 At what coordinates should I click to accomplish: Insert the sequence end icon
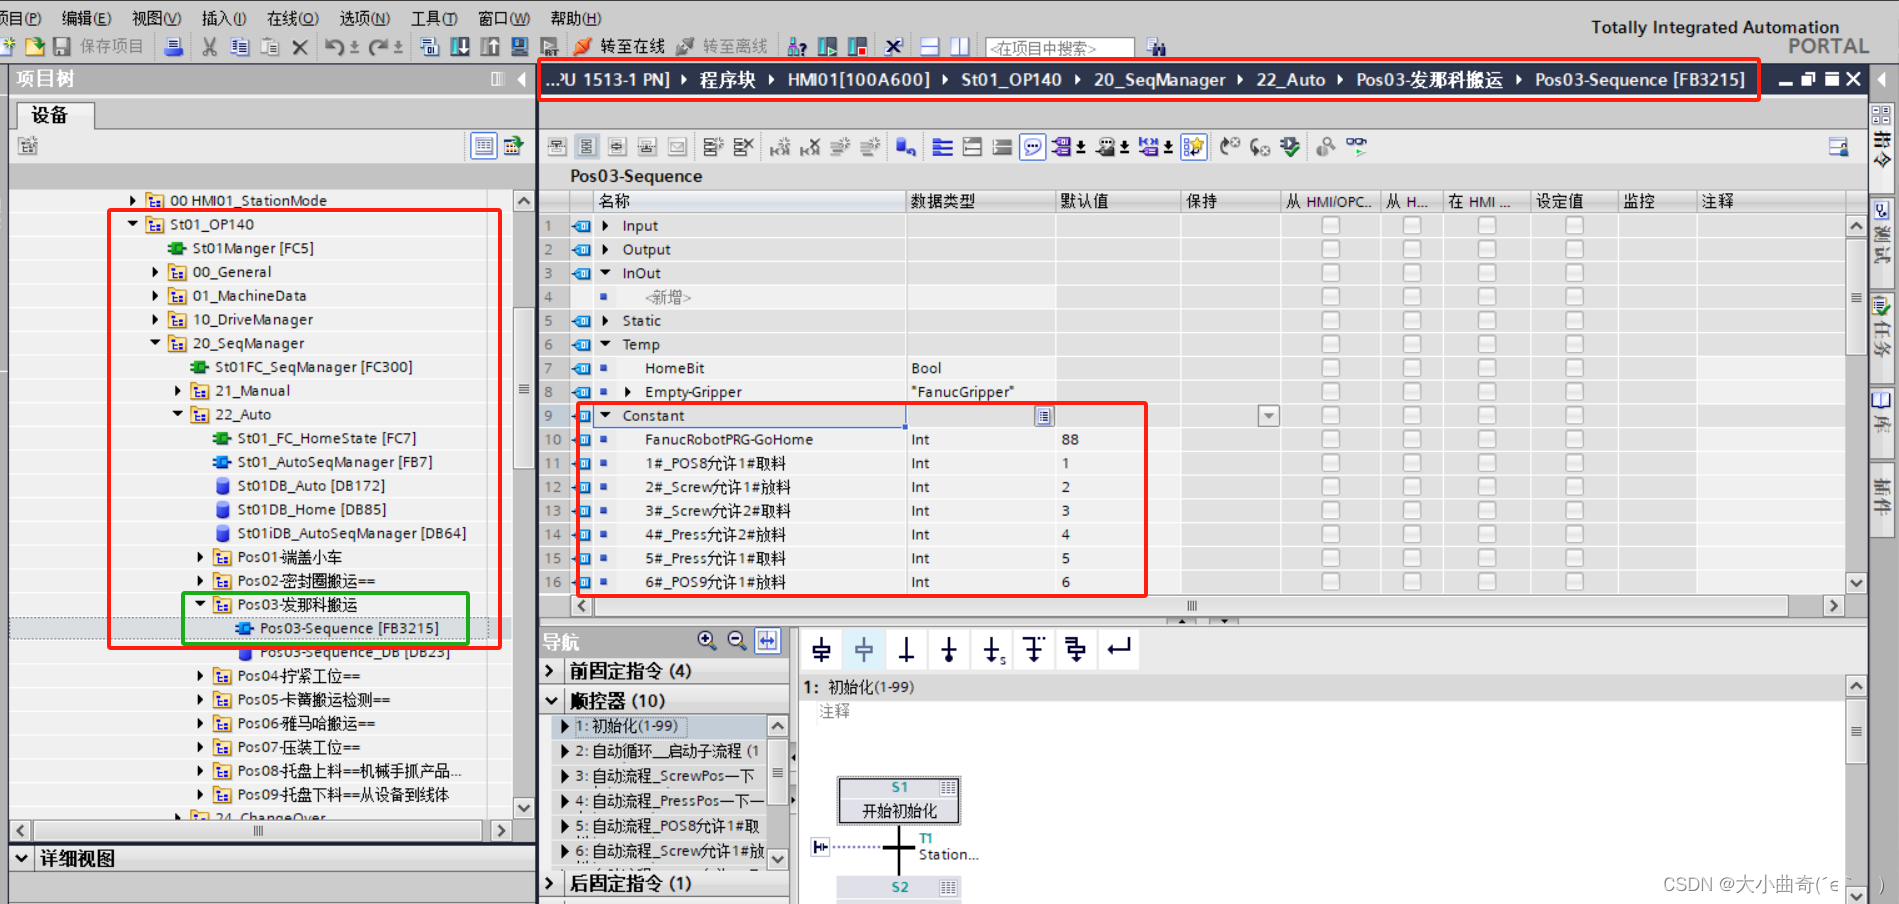coord(949,651)
